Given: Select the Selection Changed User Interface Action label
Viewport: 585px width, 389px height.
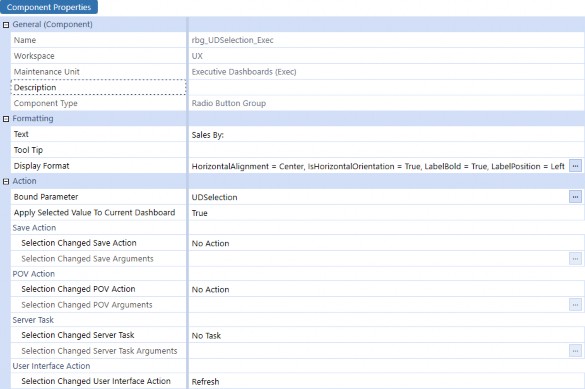Looking at the screenshot, I should pos(96,381).
